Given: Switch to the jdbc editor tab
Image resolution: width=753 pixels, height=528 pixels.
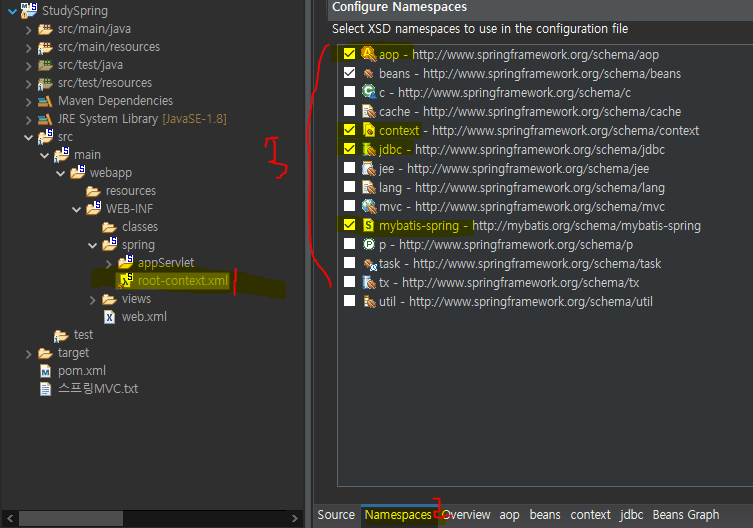Looking at the screenshot, I should (x=632, y=515).
